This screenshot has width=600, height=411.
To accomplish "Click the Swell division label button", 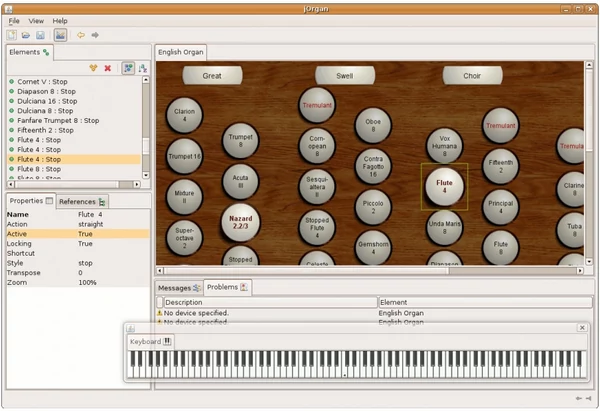I will point(344,76).
